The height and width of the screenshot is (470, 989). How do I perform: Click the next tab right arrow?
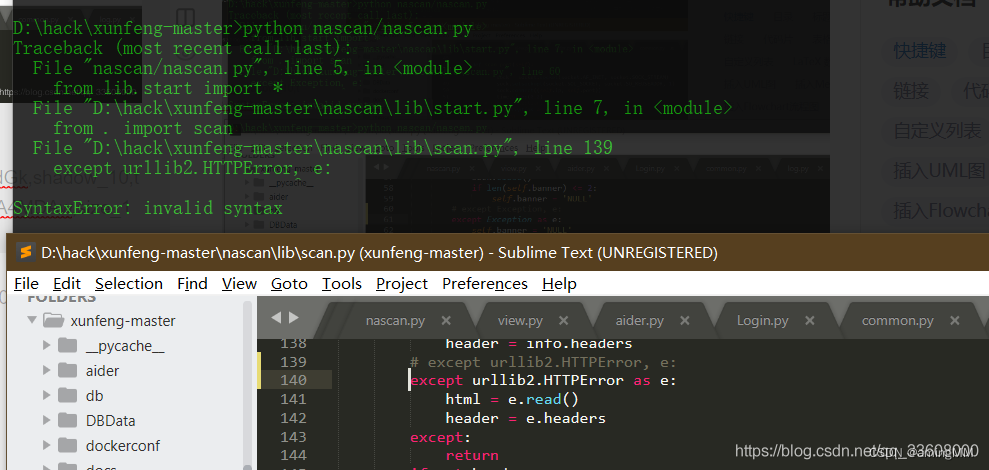tap(293, 318)
